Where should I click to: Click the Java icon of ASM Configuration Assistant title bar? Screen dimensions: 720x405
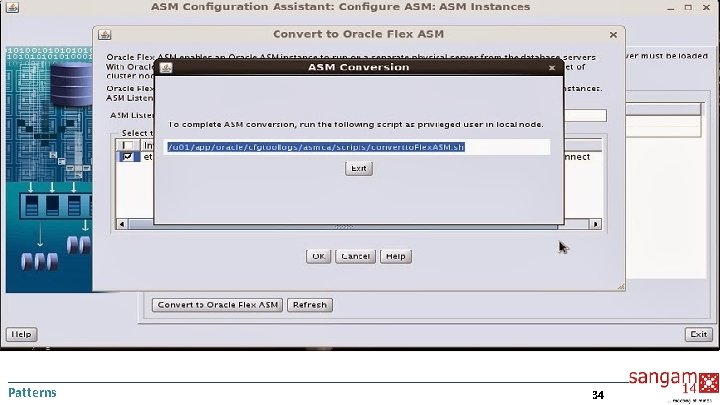coord(12,7)
